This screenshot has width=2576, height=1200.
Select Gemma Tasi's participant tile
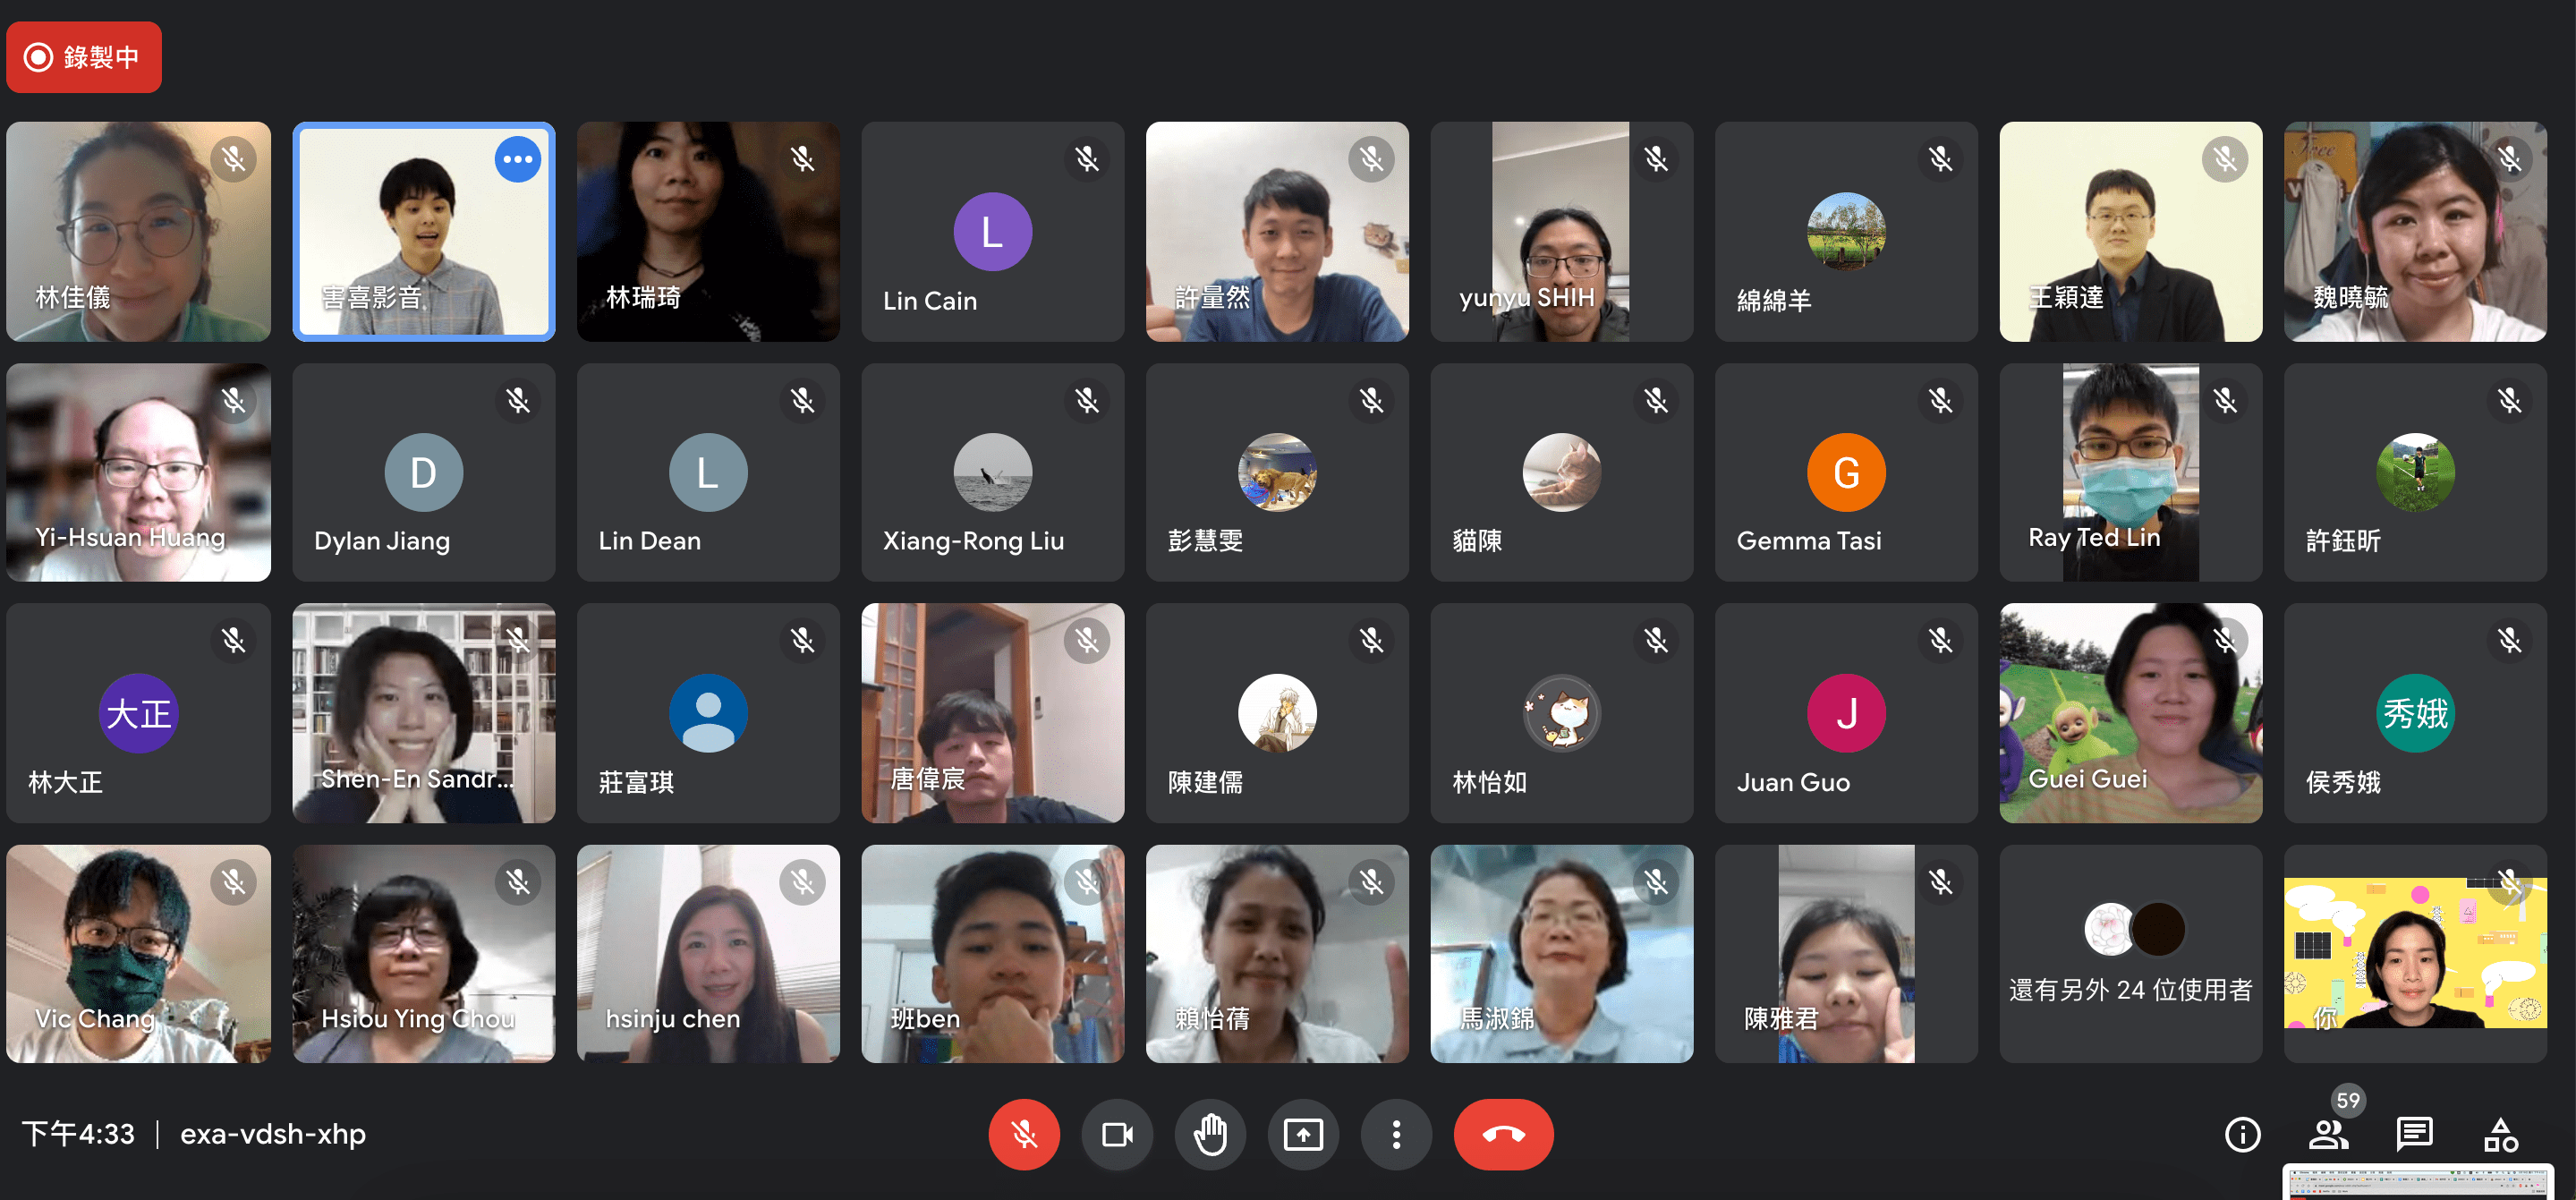click(x=1845, y=472)
